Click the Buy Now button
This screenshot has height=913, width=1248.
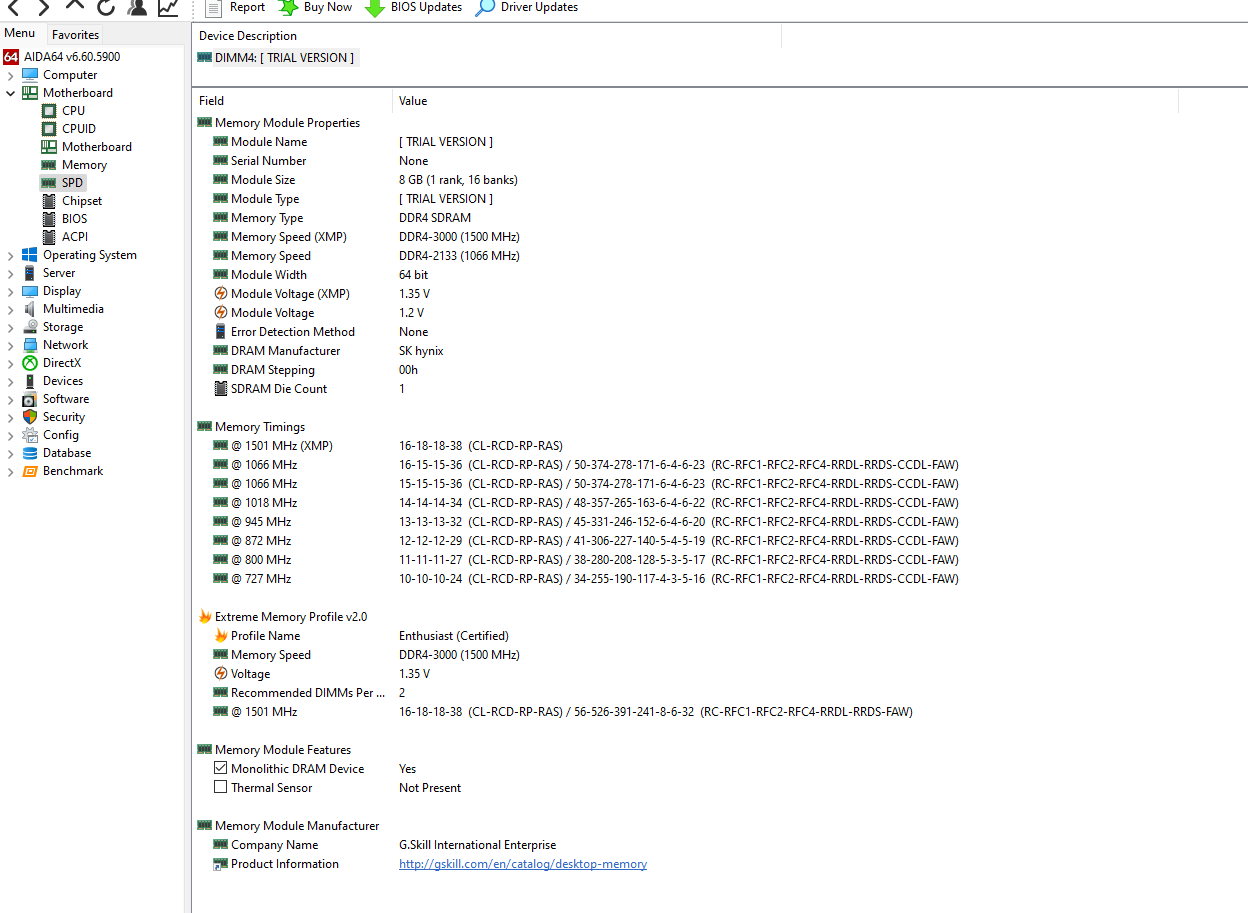coord(315,7)
